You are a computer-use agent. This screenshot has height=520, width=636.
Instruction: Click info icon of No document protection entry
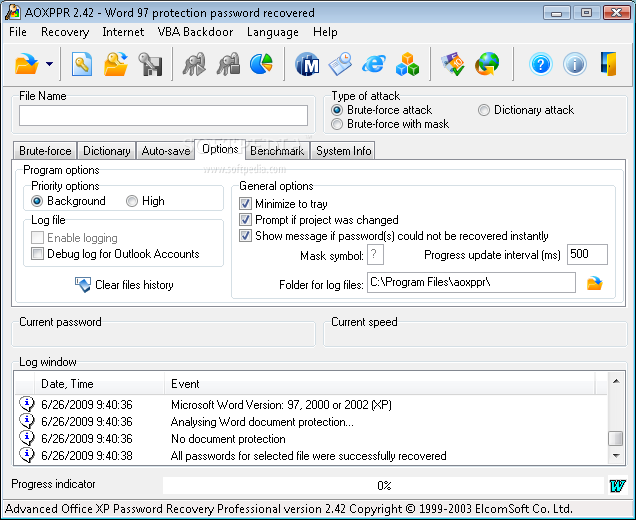point(27,438)
